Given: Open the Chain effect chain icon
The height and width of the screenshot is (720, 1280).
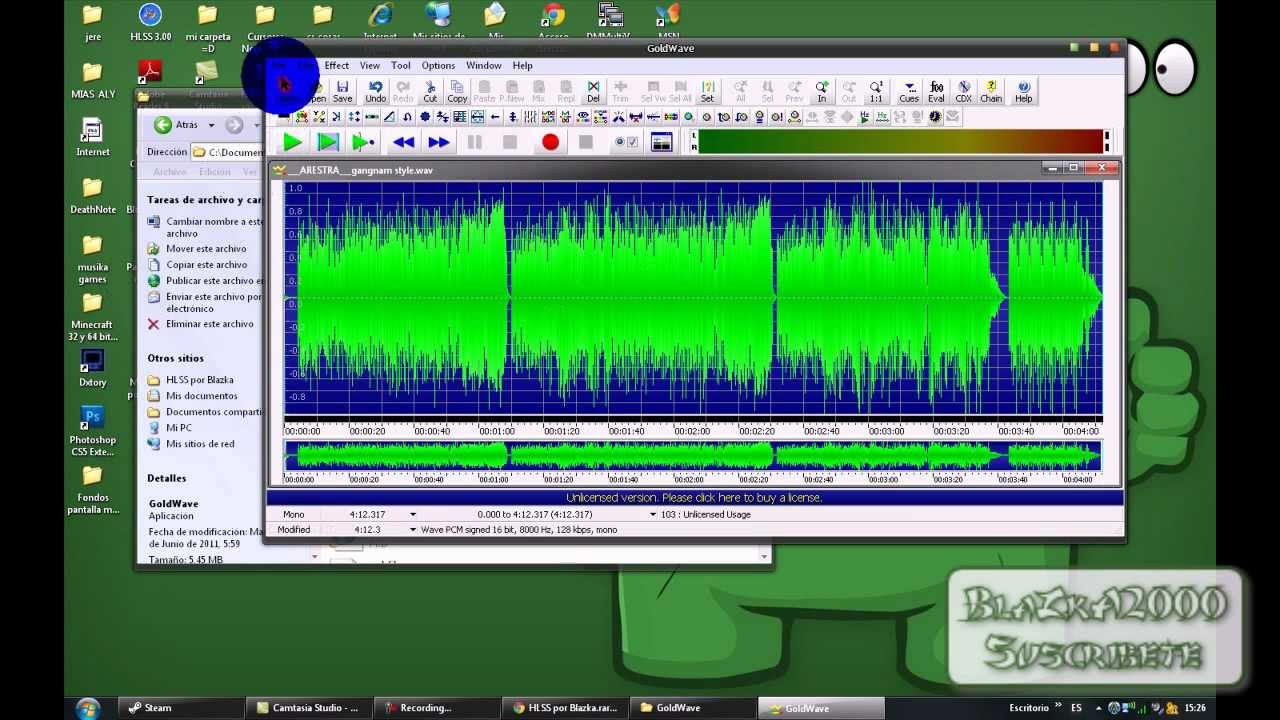Looking at the screenshot, I should pos(991,92).
